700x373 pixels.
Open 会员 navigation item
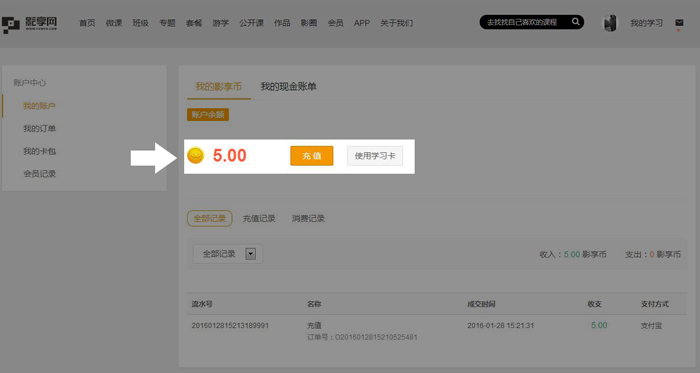[335, 23]
